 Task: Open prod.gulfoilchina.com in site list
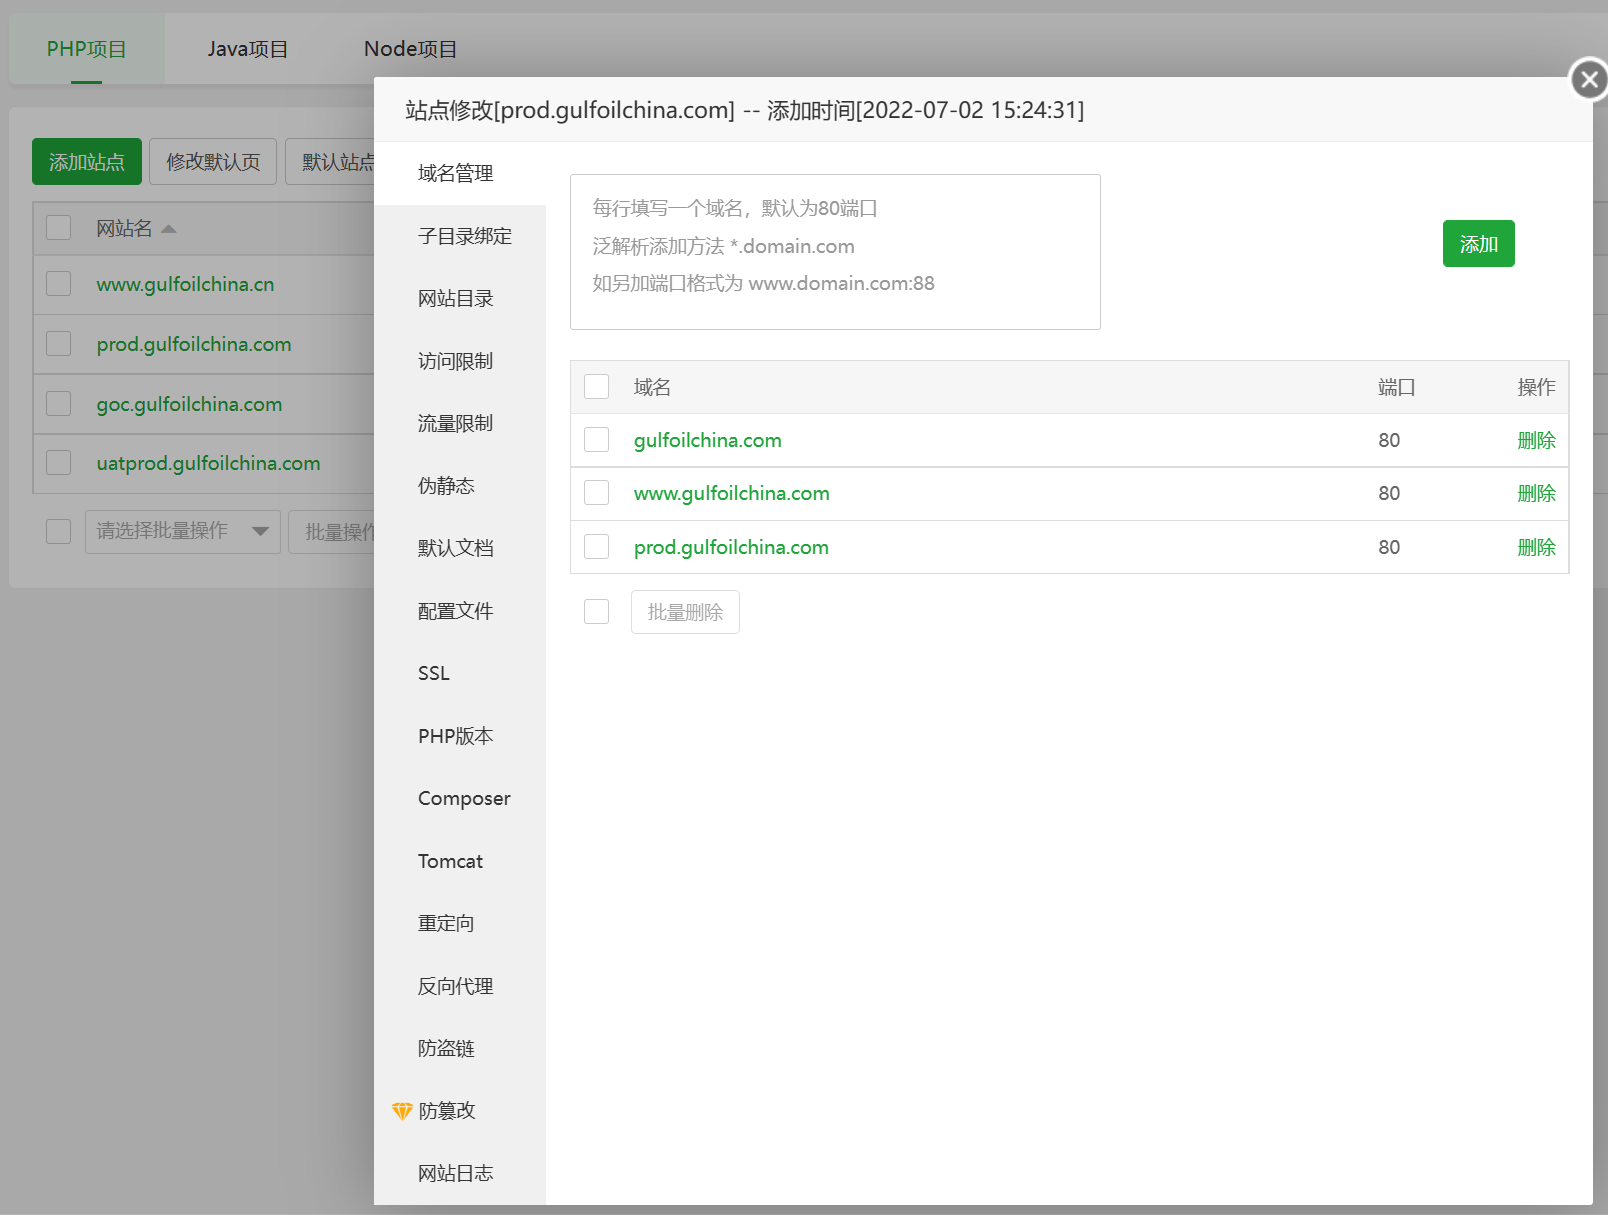(x=194, y=344)
